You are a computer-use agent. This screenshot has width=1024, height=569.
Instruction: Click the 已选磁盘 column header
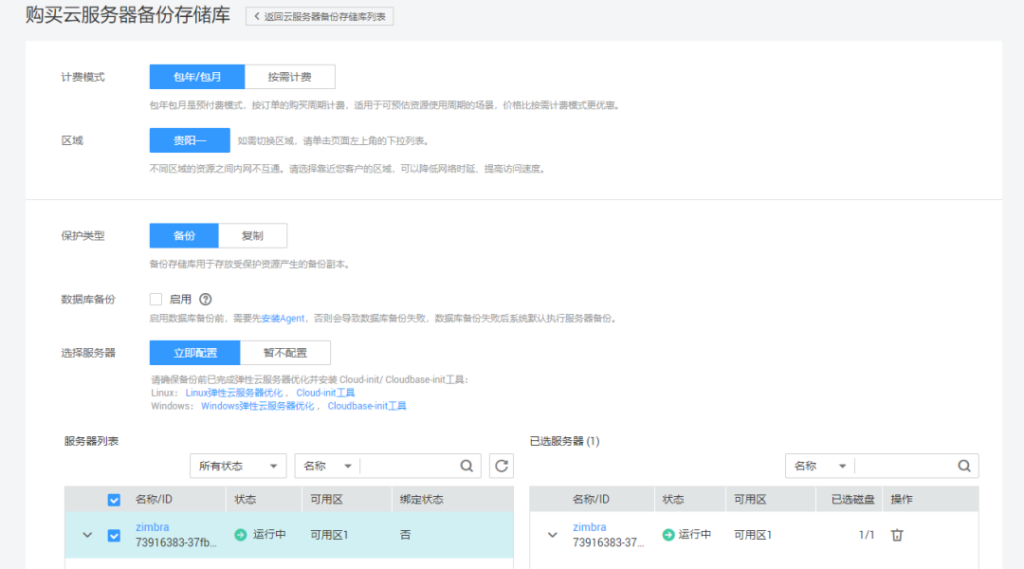(852, 500)
